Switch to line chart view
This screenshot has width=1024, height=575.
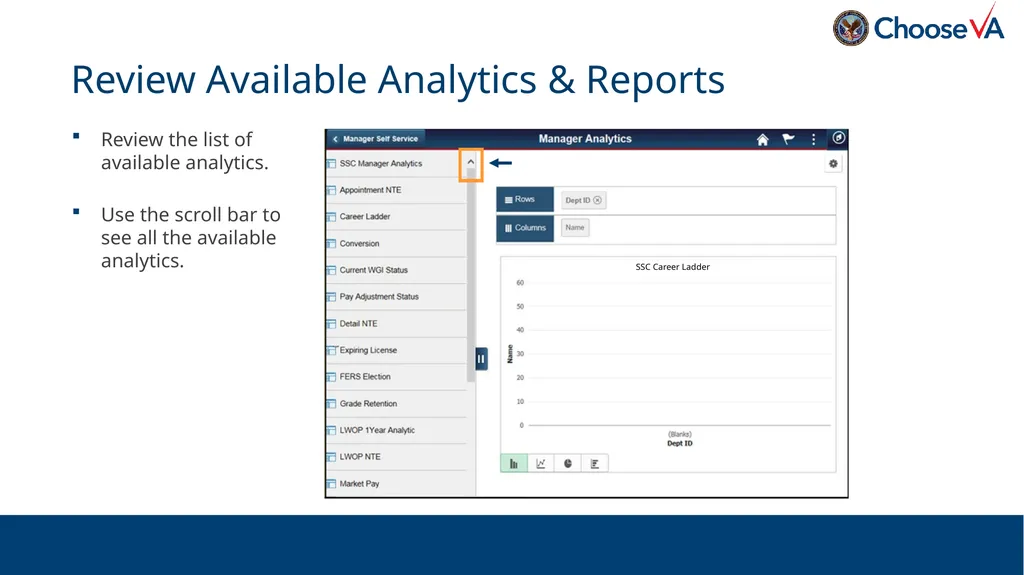(541, 463)
